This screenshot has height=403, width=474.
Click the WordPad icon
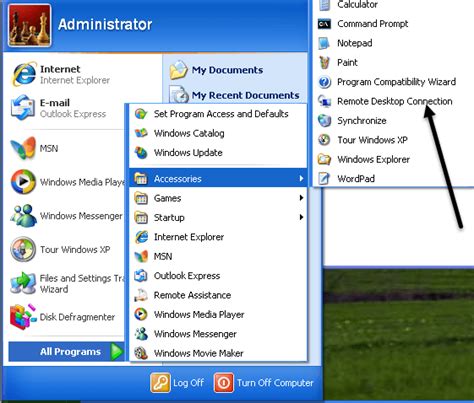coord(324,179)
